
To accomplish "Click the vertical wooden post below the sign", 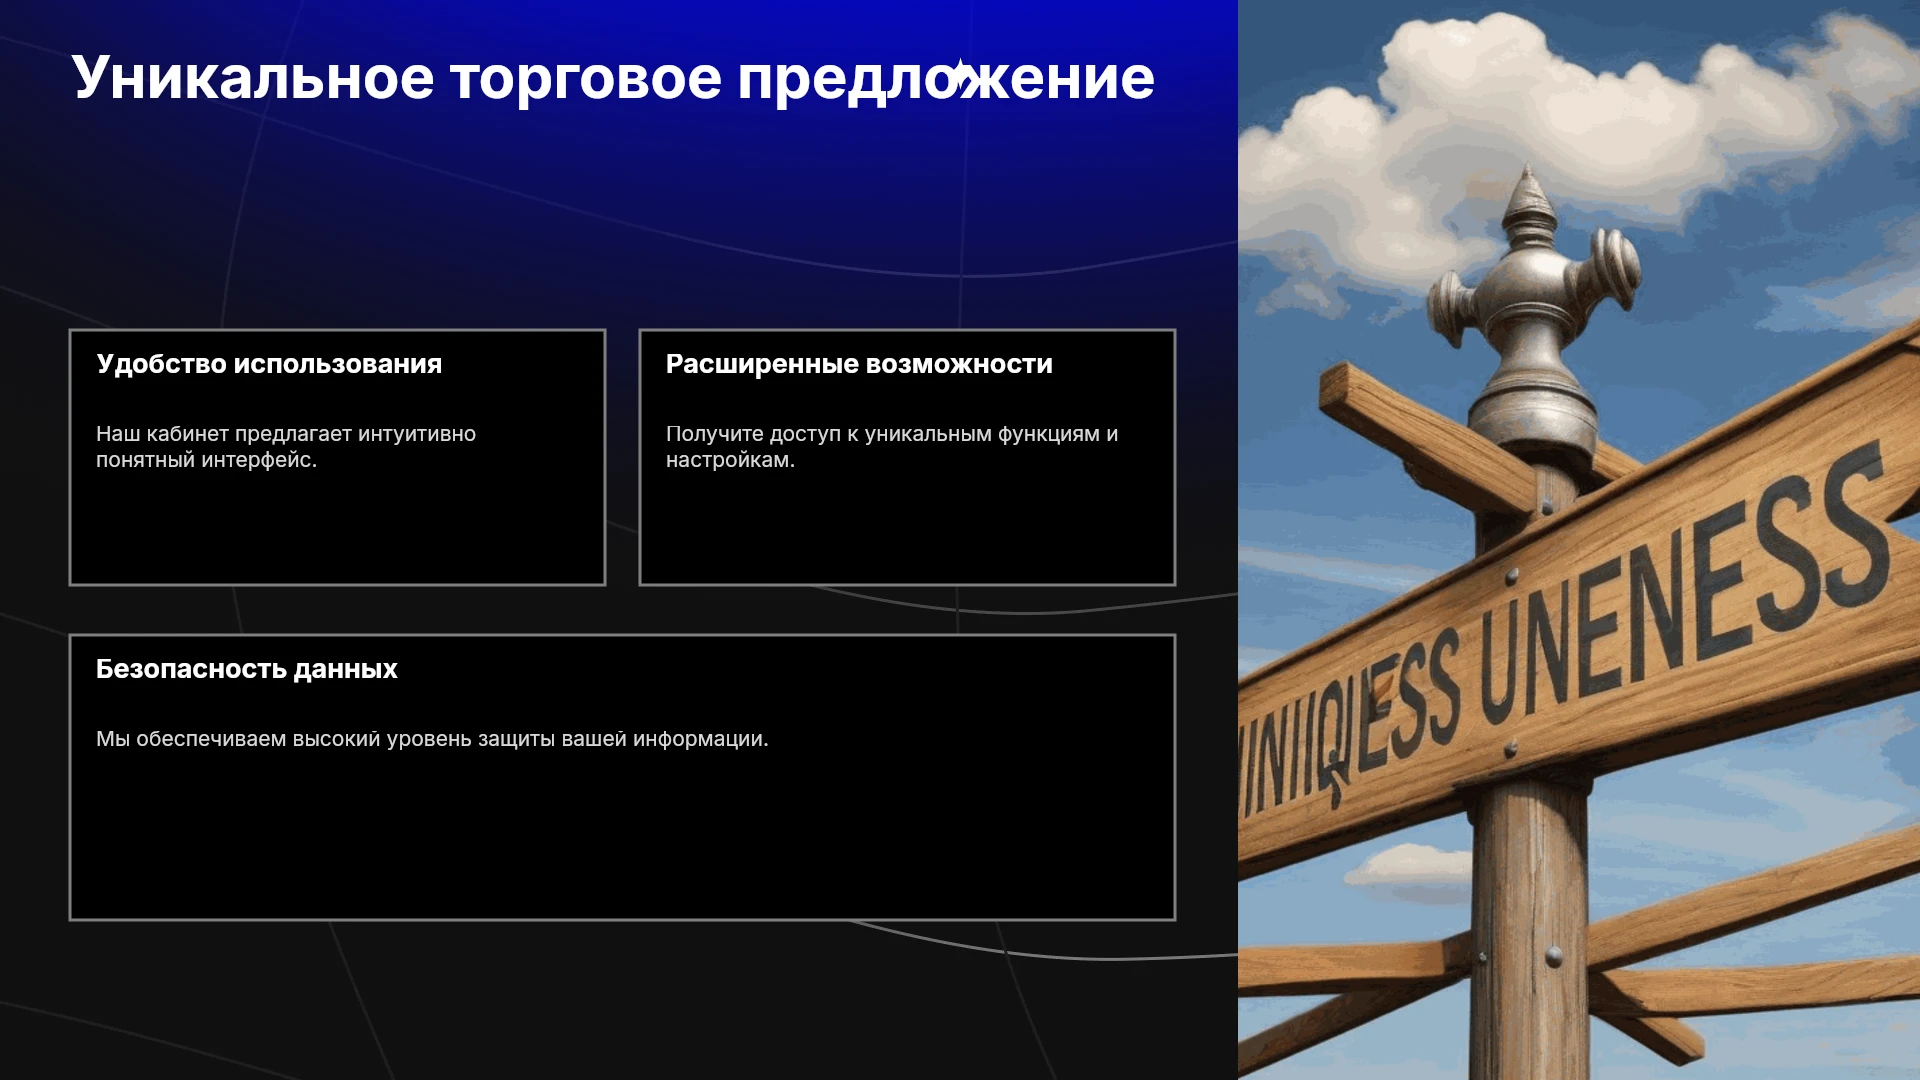I will [x=1528, y=930].
